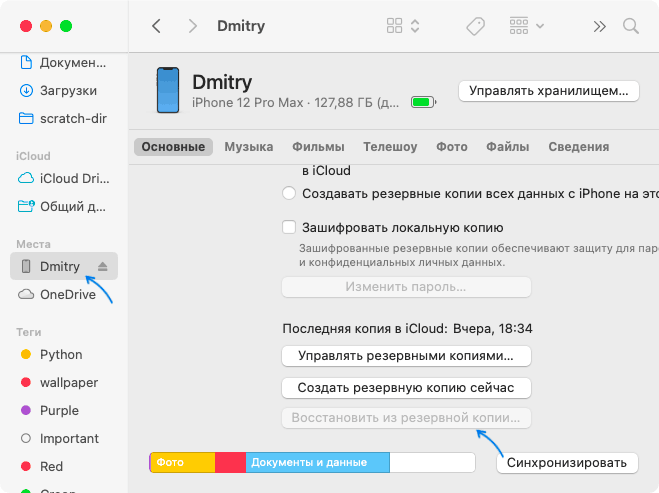Open the group-by grid dropdown
This screenshot has height=493, width=659.
pos(527,26)
